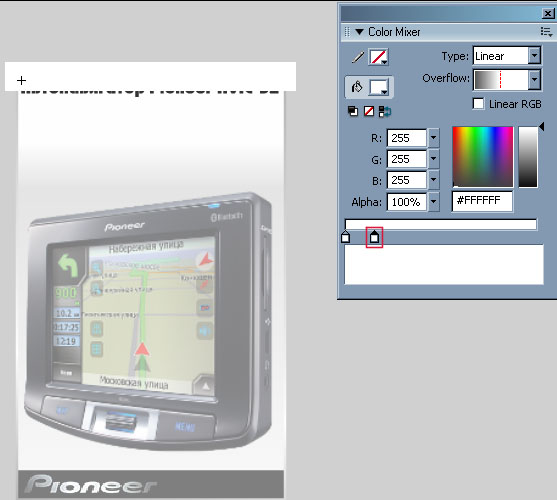The image size is (557, 500).
Task: Click the white gradient rectangle on stage
Action: pyautogui.click(x=150, y=76)
